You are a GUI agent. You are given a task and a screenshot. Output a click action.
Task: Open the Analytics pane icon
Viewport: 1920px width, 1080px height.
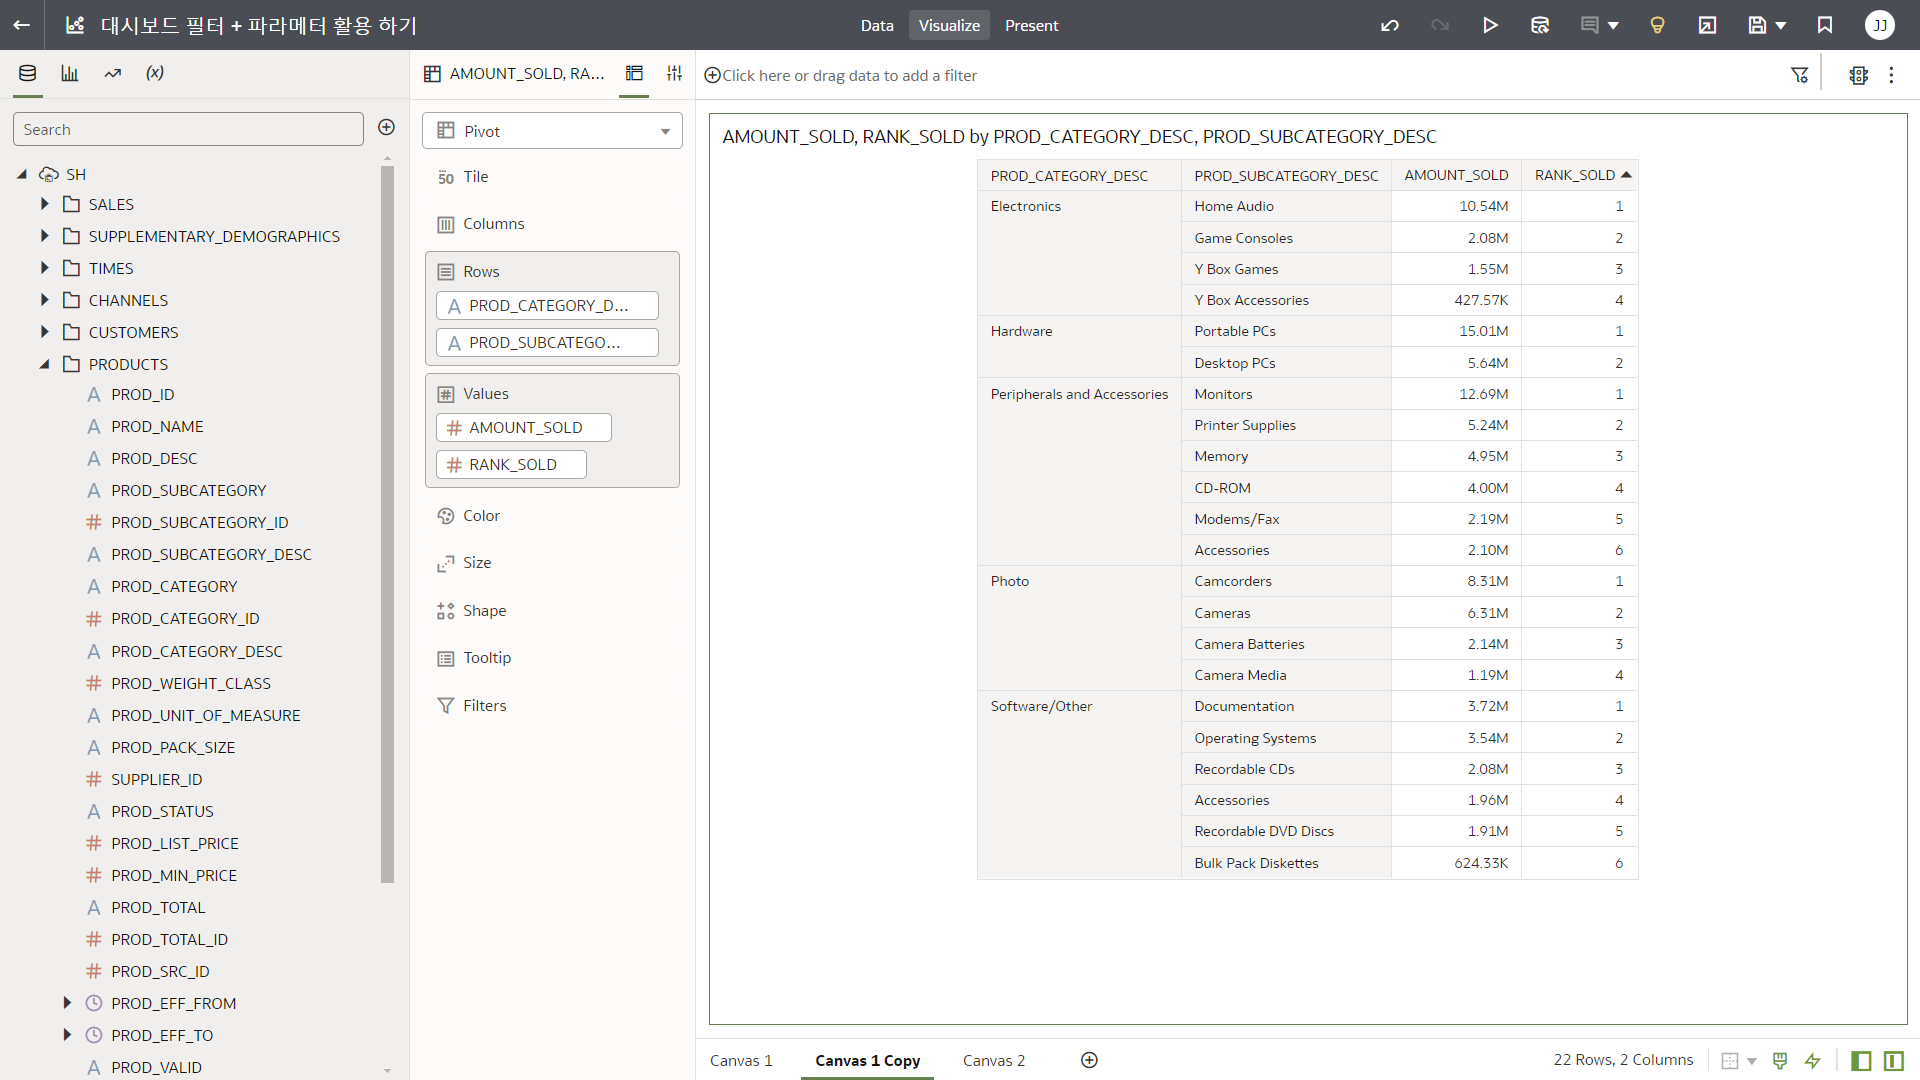[113, 73]
